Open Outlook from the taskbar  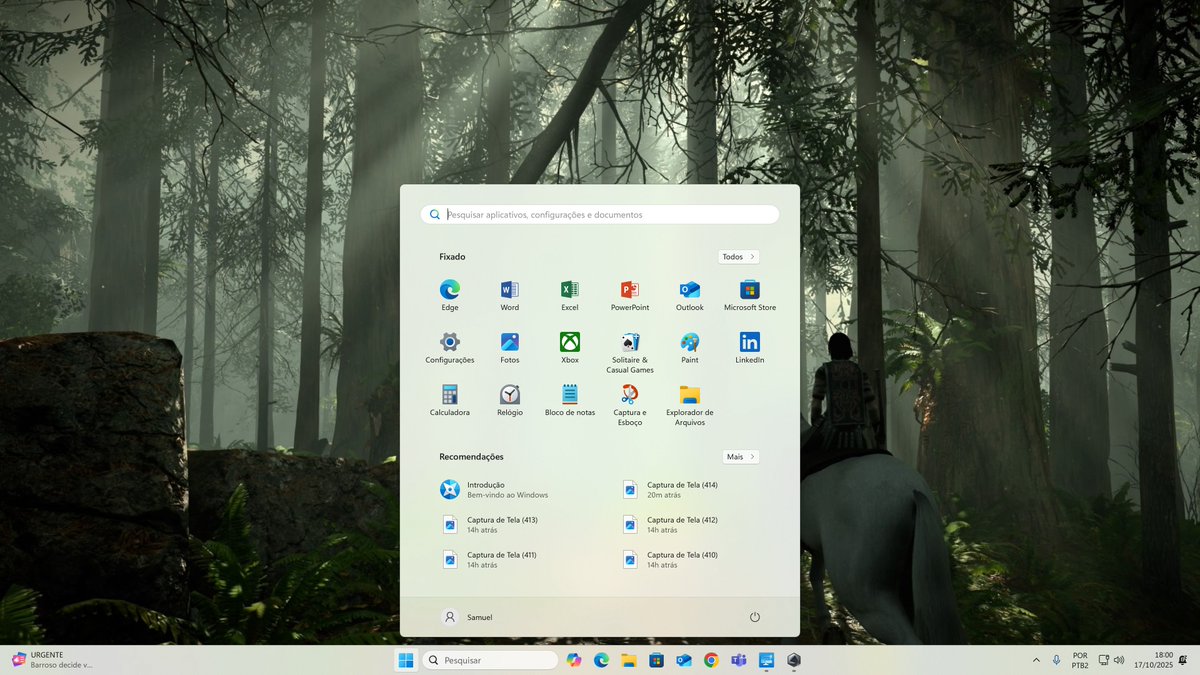pos(684,660)
